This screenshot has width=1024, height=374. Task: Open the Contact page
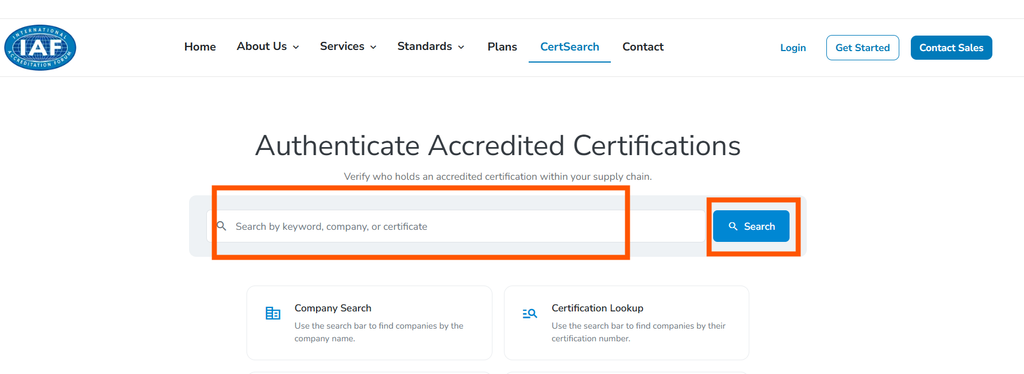coord(643,47)
